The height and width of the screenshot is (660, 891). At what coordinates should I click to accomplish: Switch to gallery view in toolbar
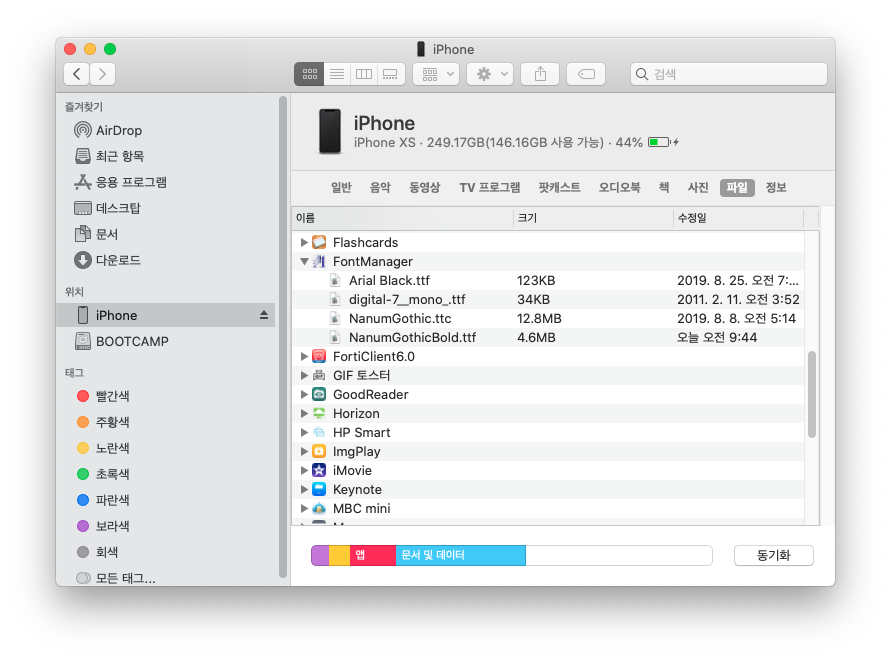[x=390, y=74]
